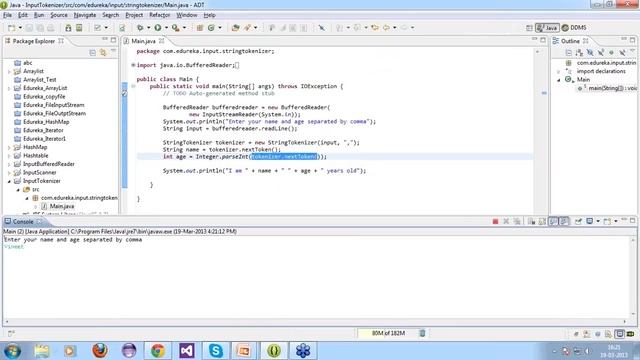Expand import declarations in Outline
This screenshot has height=360, width=640.
(559, 71)
